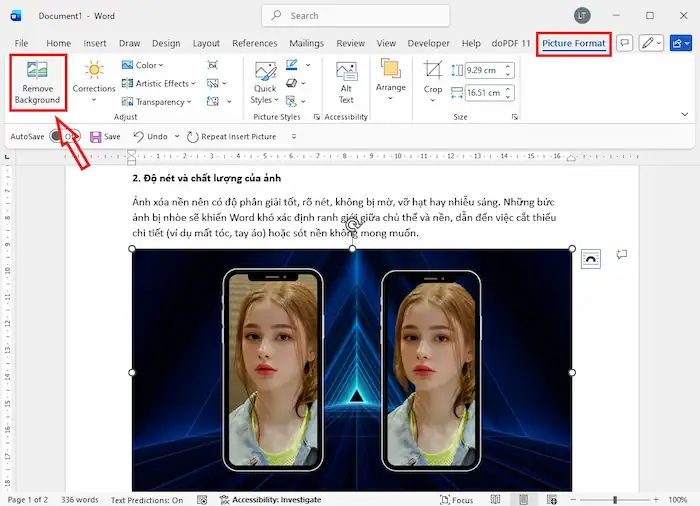Click Repeat Insert Picture
This screenshot has width=700, height=506.
tap(232, 137)
